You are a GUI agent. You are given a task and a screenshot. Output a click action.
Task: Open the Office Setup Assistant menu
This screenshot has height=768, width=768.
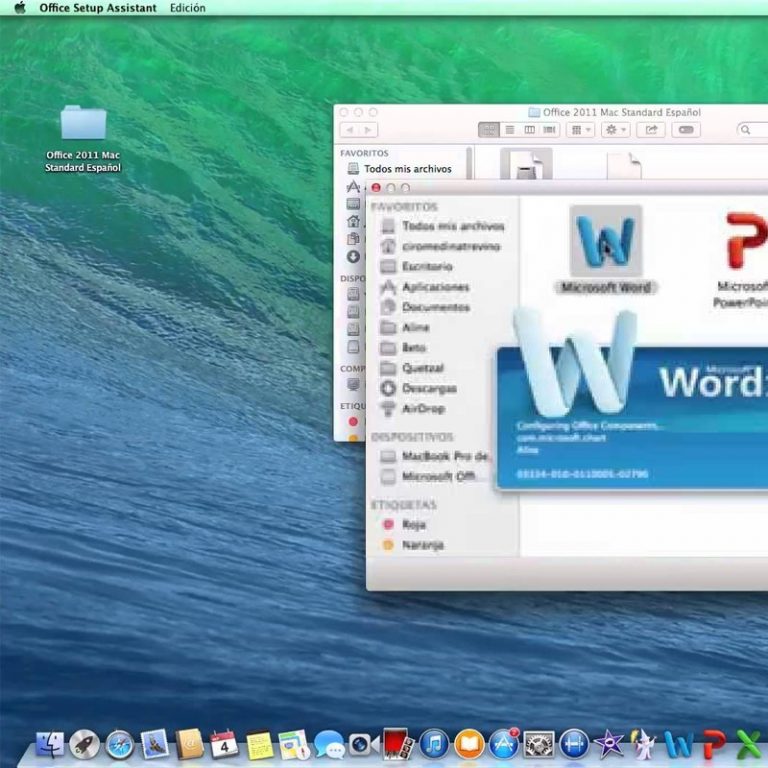tap(97, 8)
